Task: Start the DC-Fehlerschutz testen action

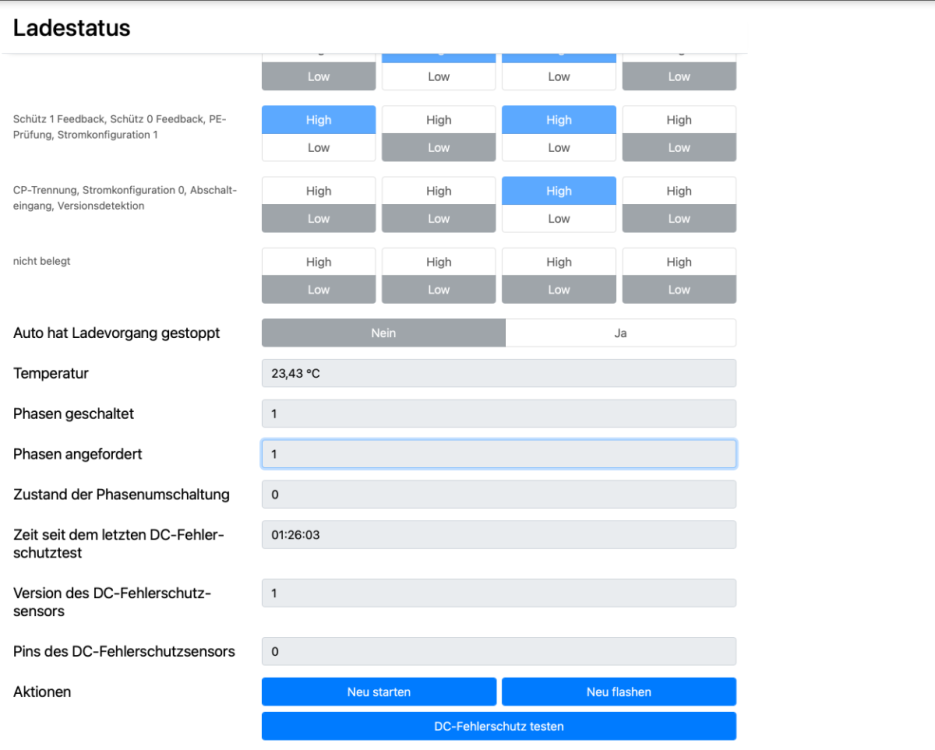Action: (498, 726)
